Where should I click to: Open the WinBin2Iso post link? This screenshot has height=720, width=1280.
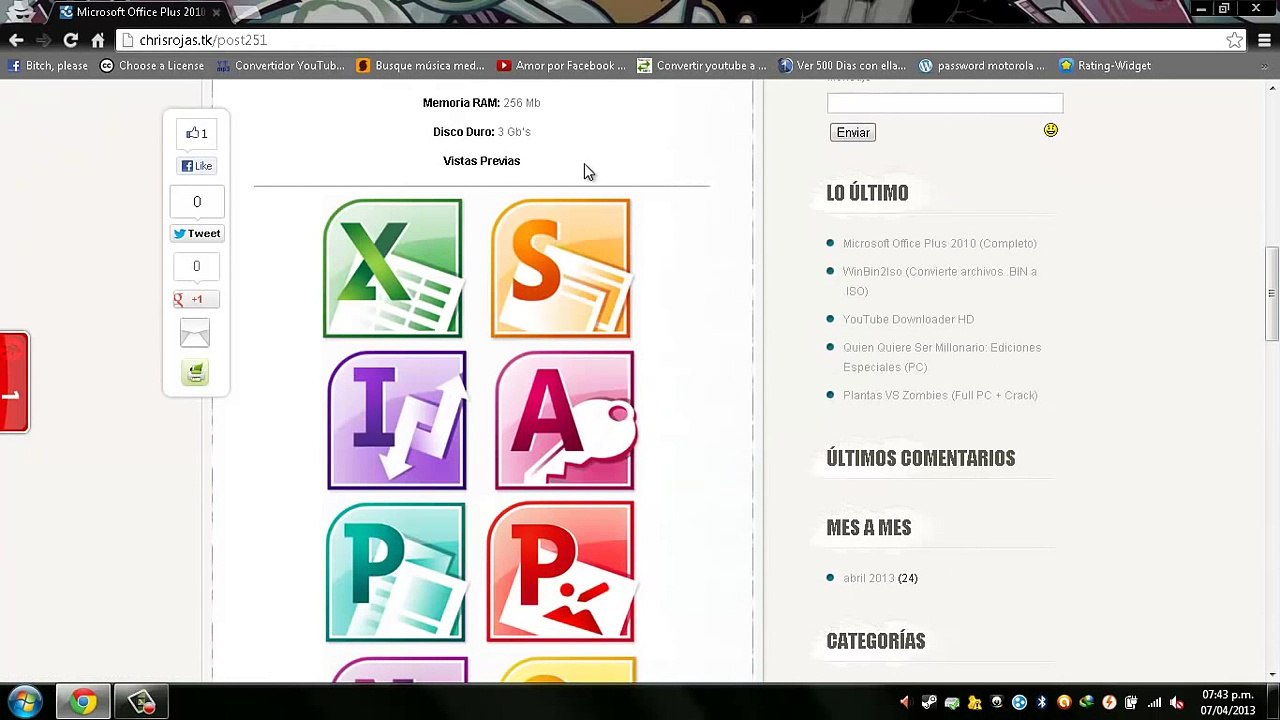coord(939,281)
